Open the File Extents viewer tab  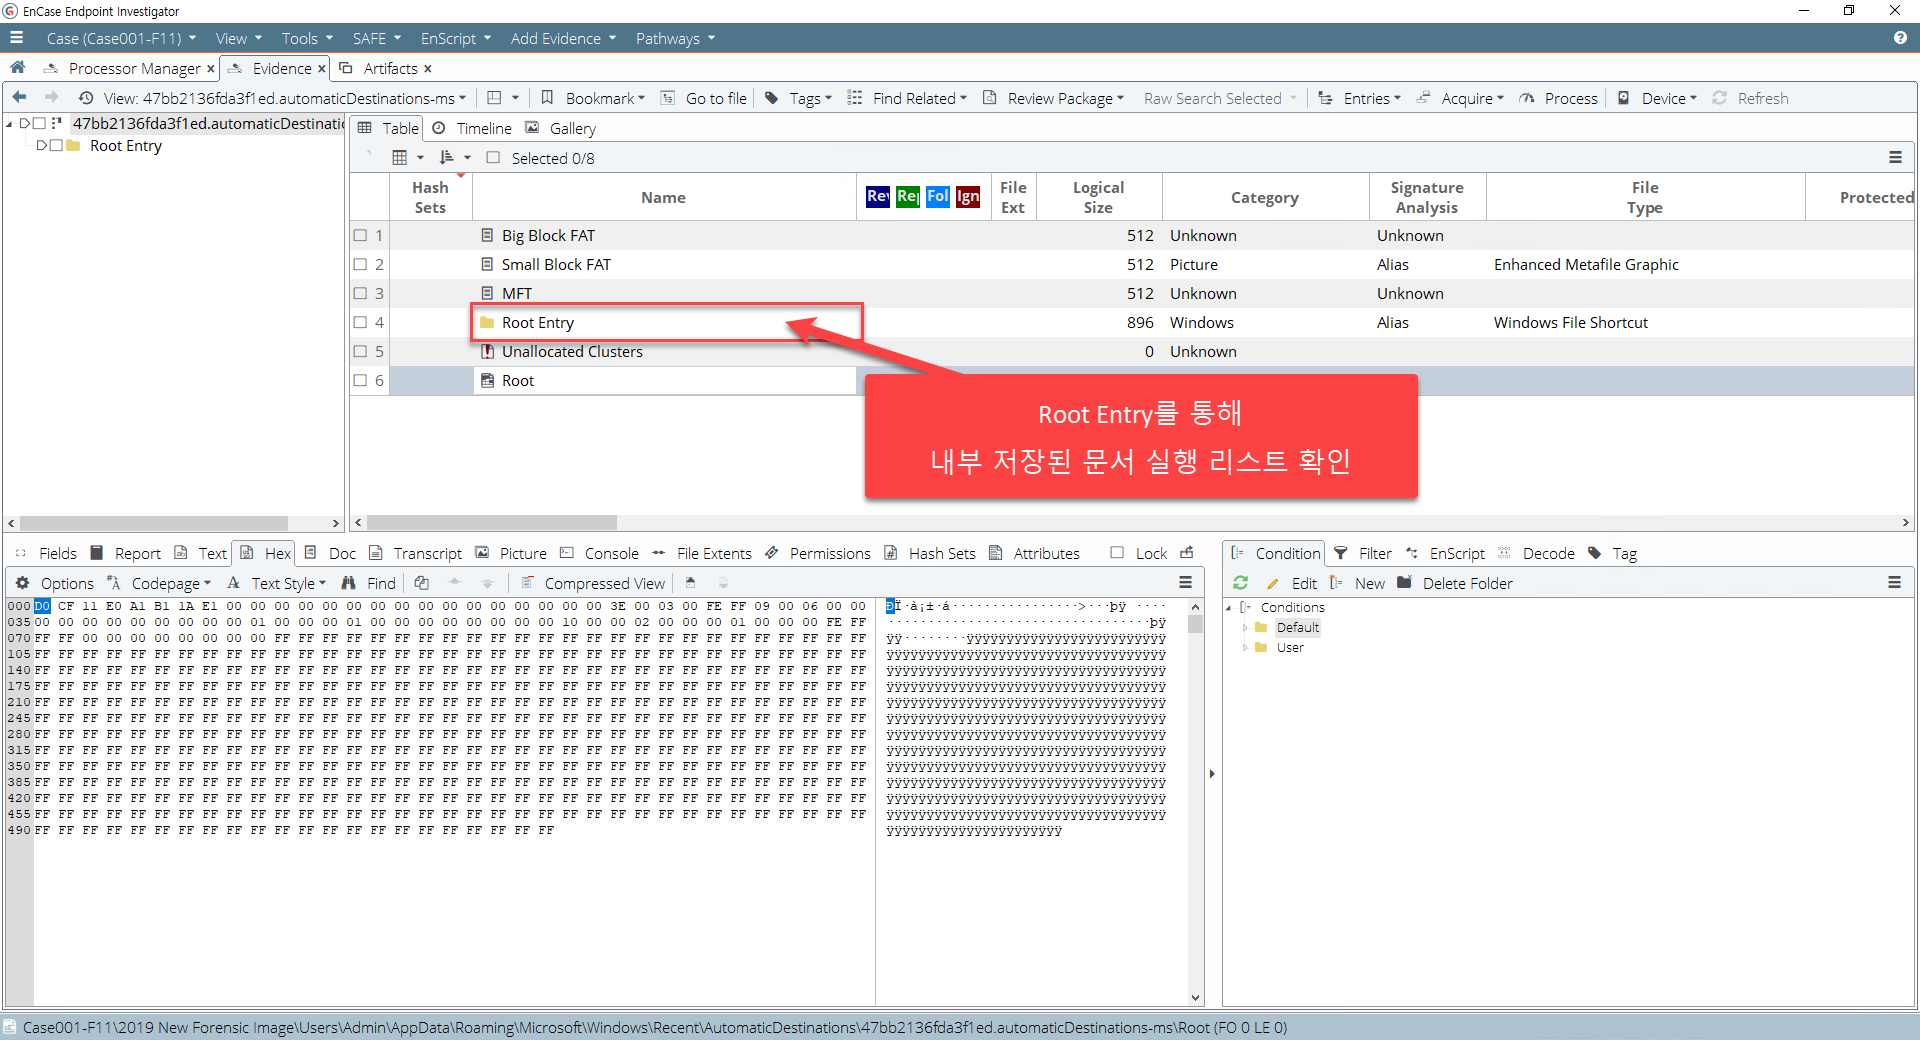[x=702, y=553]
